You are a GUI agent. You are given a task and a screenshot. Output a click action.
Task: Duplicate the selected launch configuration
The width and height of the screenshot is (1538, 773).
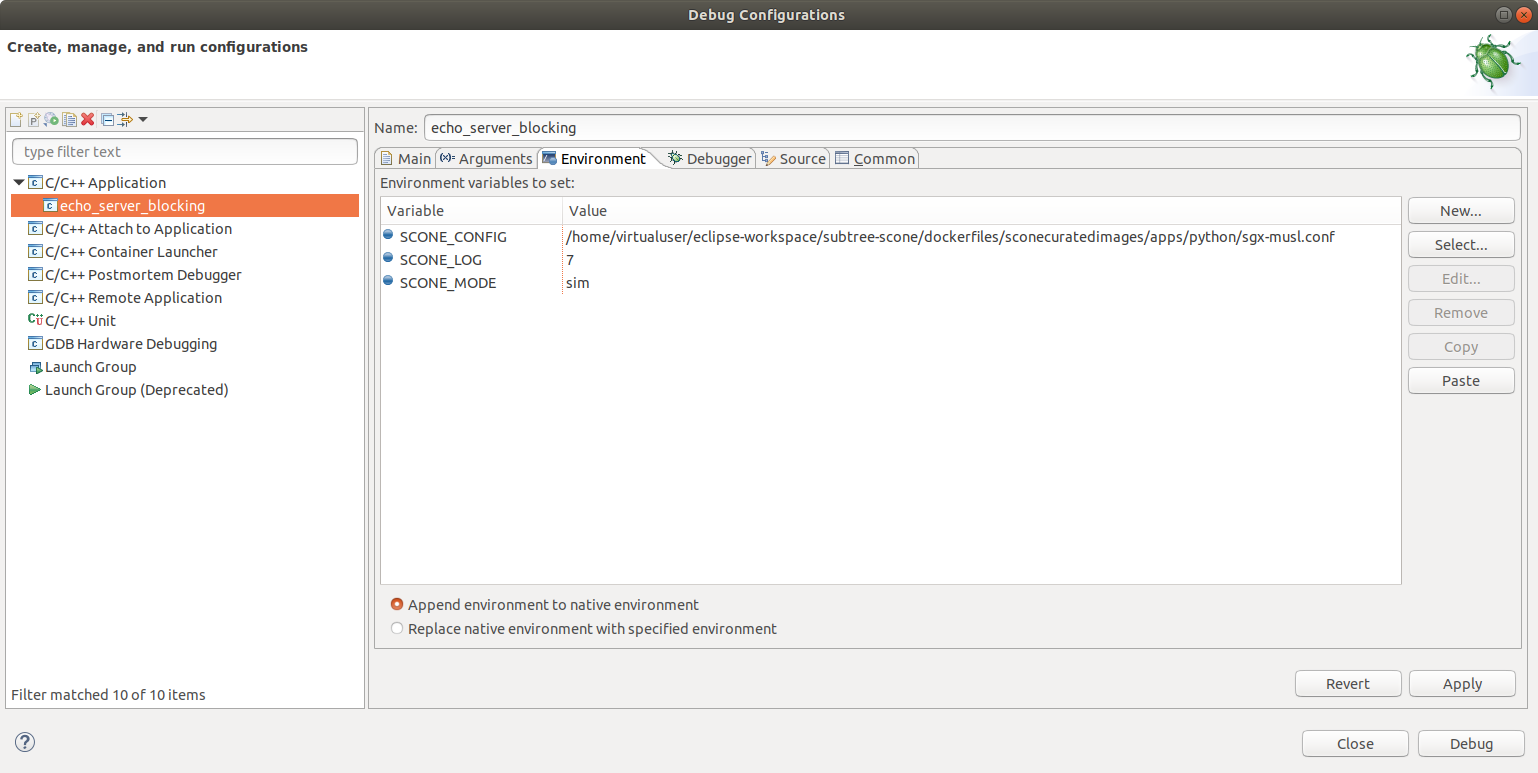point(68,119)
